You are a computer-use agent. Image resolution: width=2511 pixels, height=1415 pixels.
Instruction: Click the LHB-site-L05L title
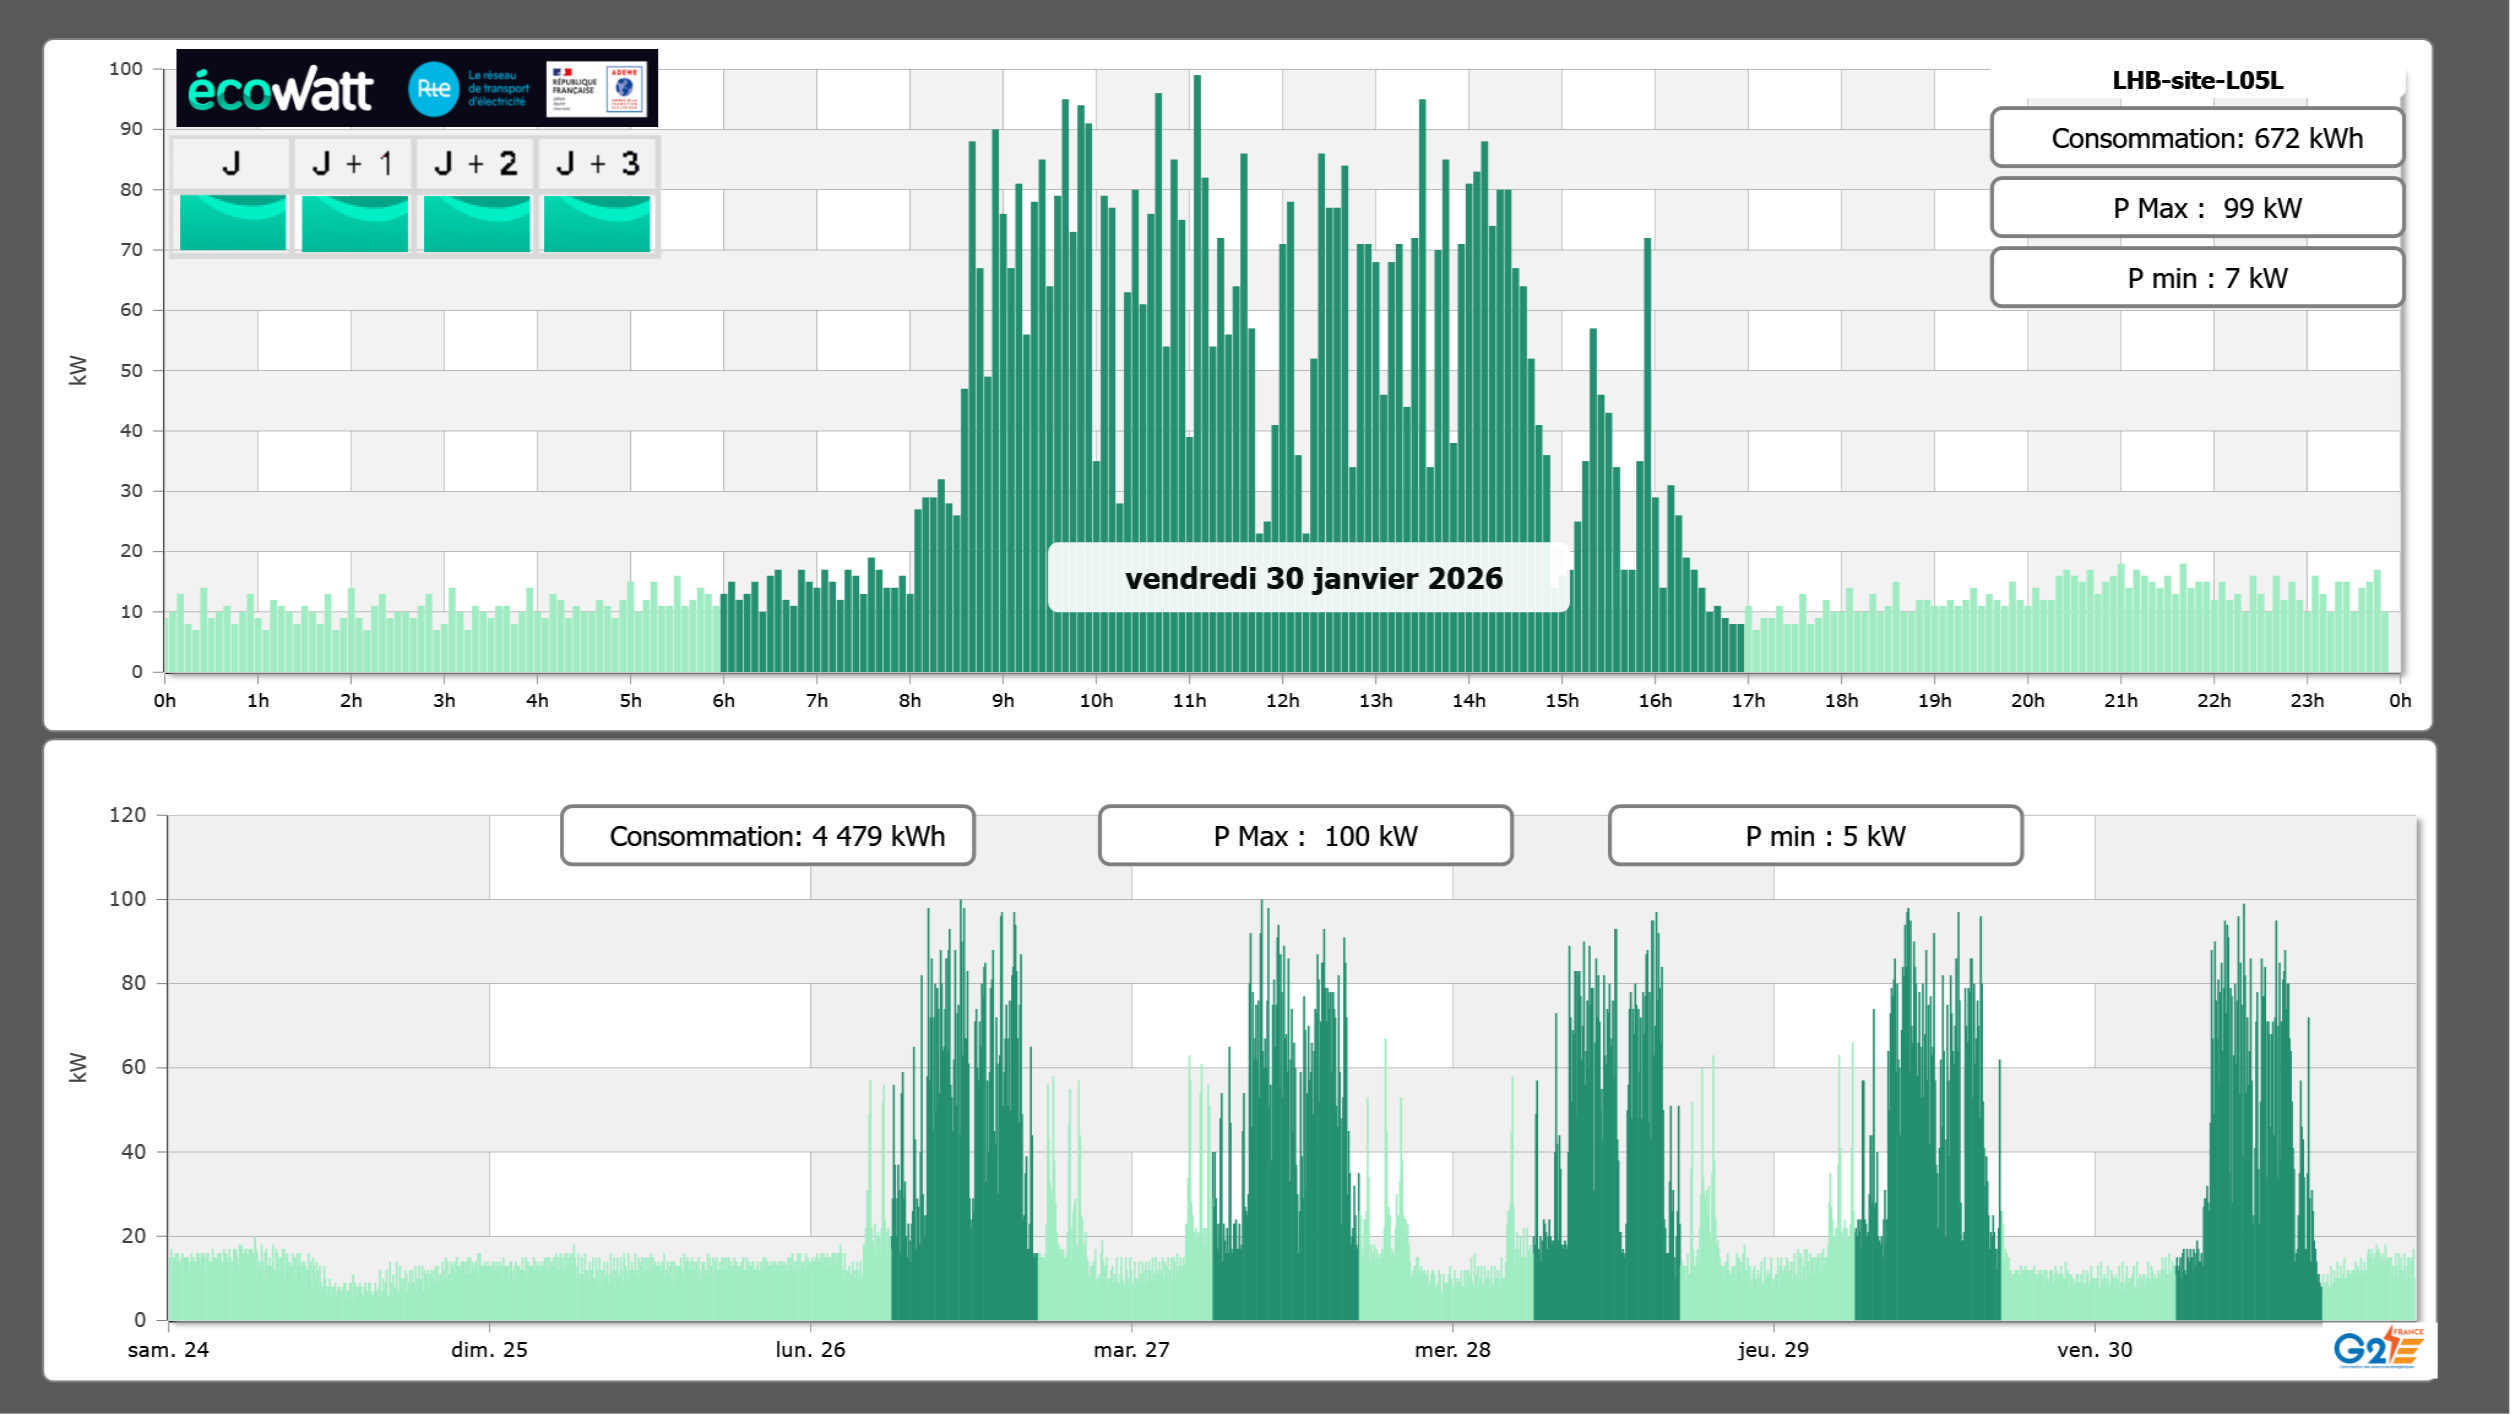pyautogui.click(x=2197, y=80)
